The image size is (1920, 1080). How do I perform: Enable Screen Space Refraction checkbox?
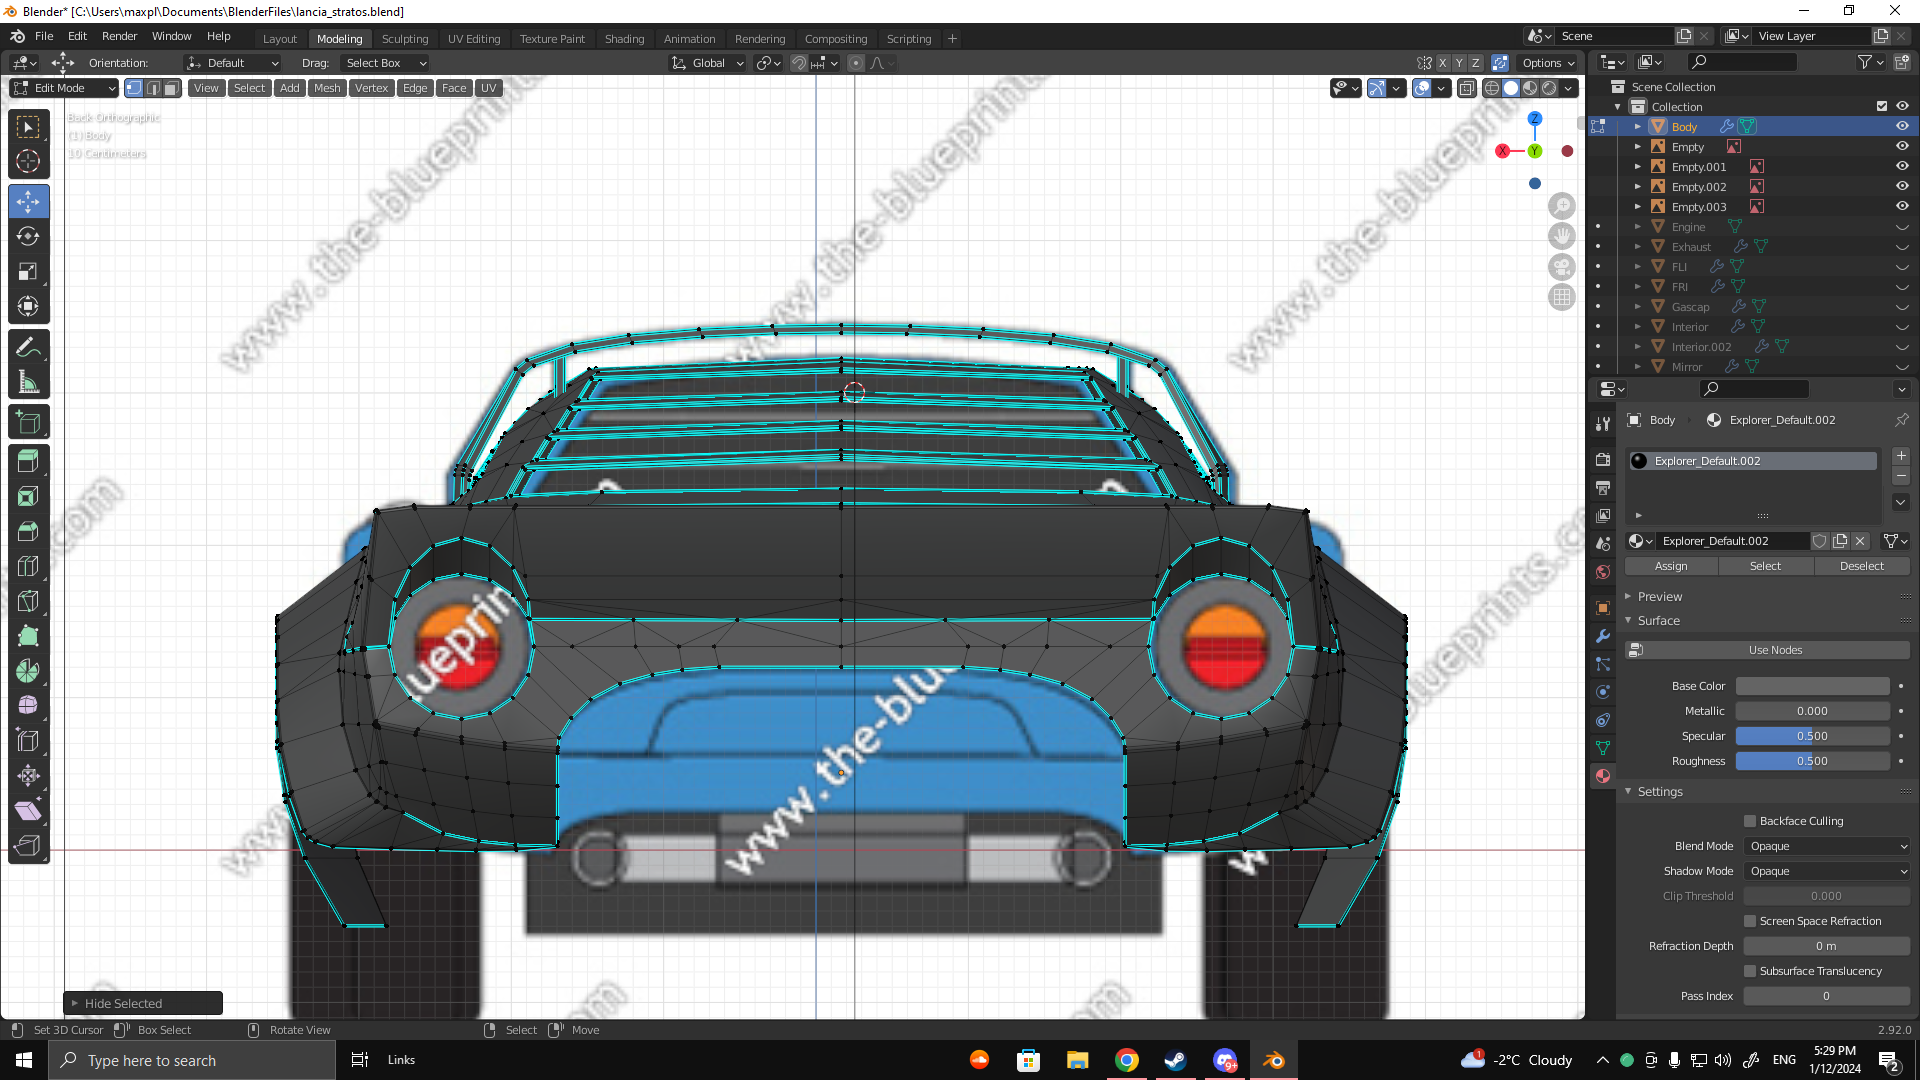point(1750,921)
